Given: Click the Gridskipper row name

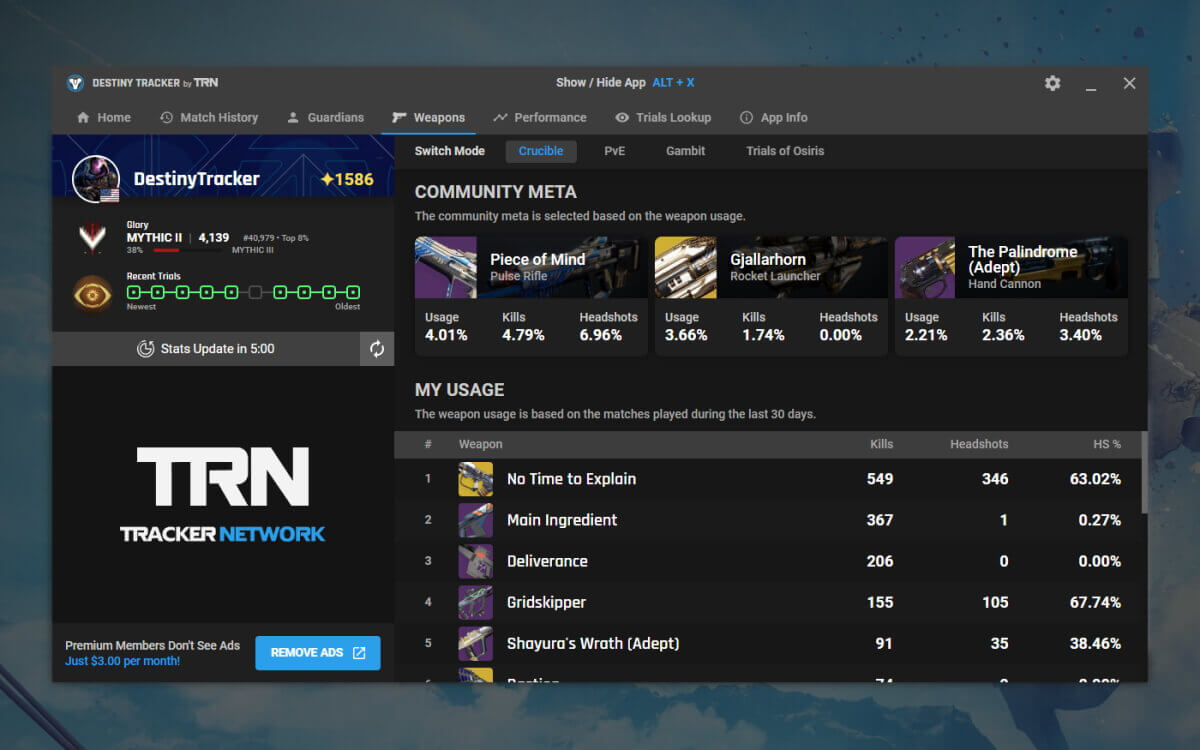Looking at the screenshot, I should (x=546, y=602).
